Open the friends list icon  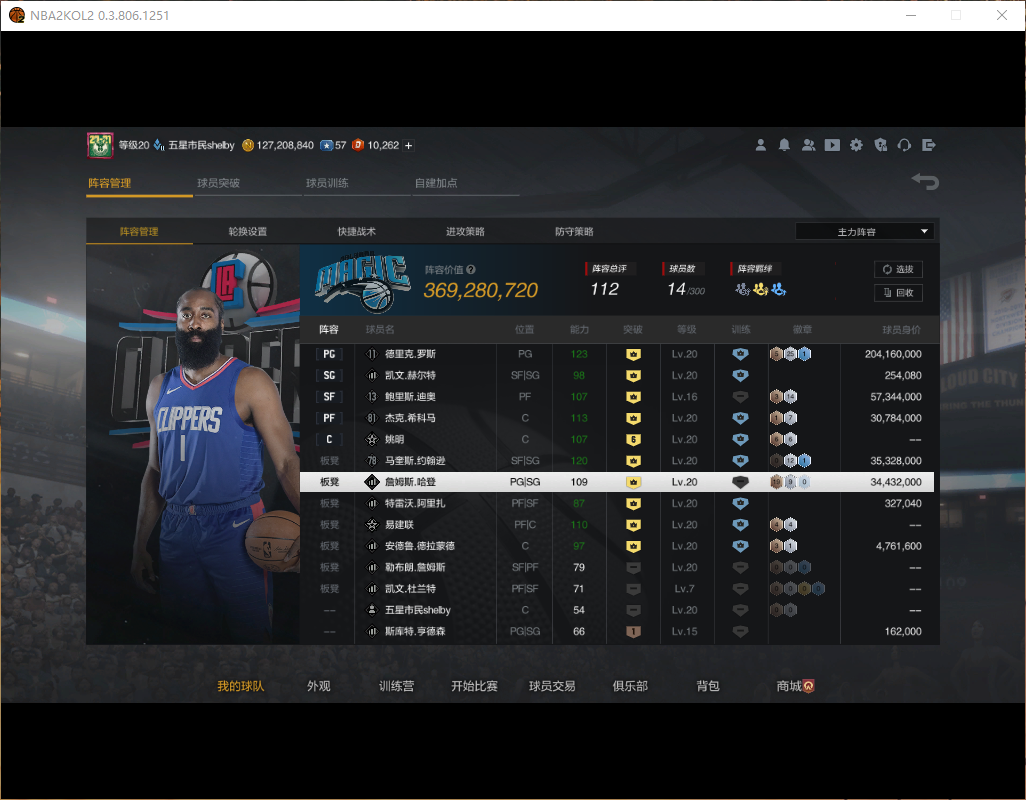click(809, 145)
